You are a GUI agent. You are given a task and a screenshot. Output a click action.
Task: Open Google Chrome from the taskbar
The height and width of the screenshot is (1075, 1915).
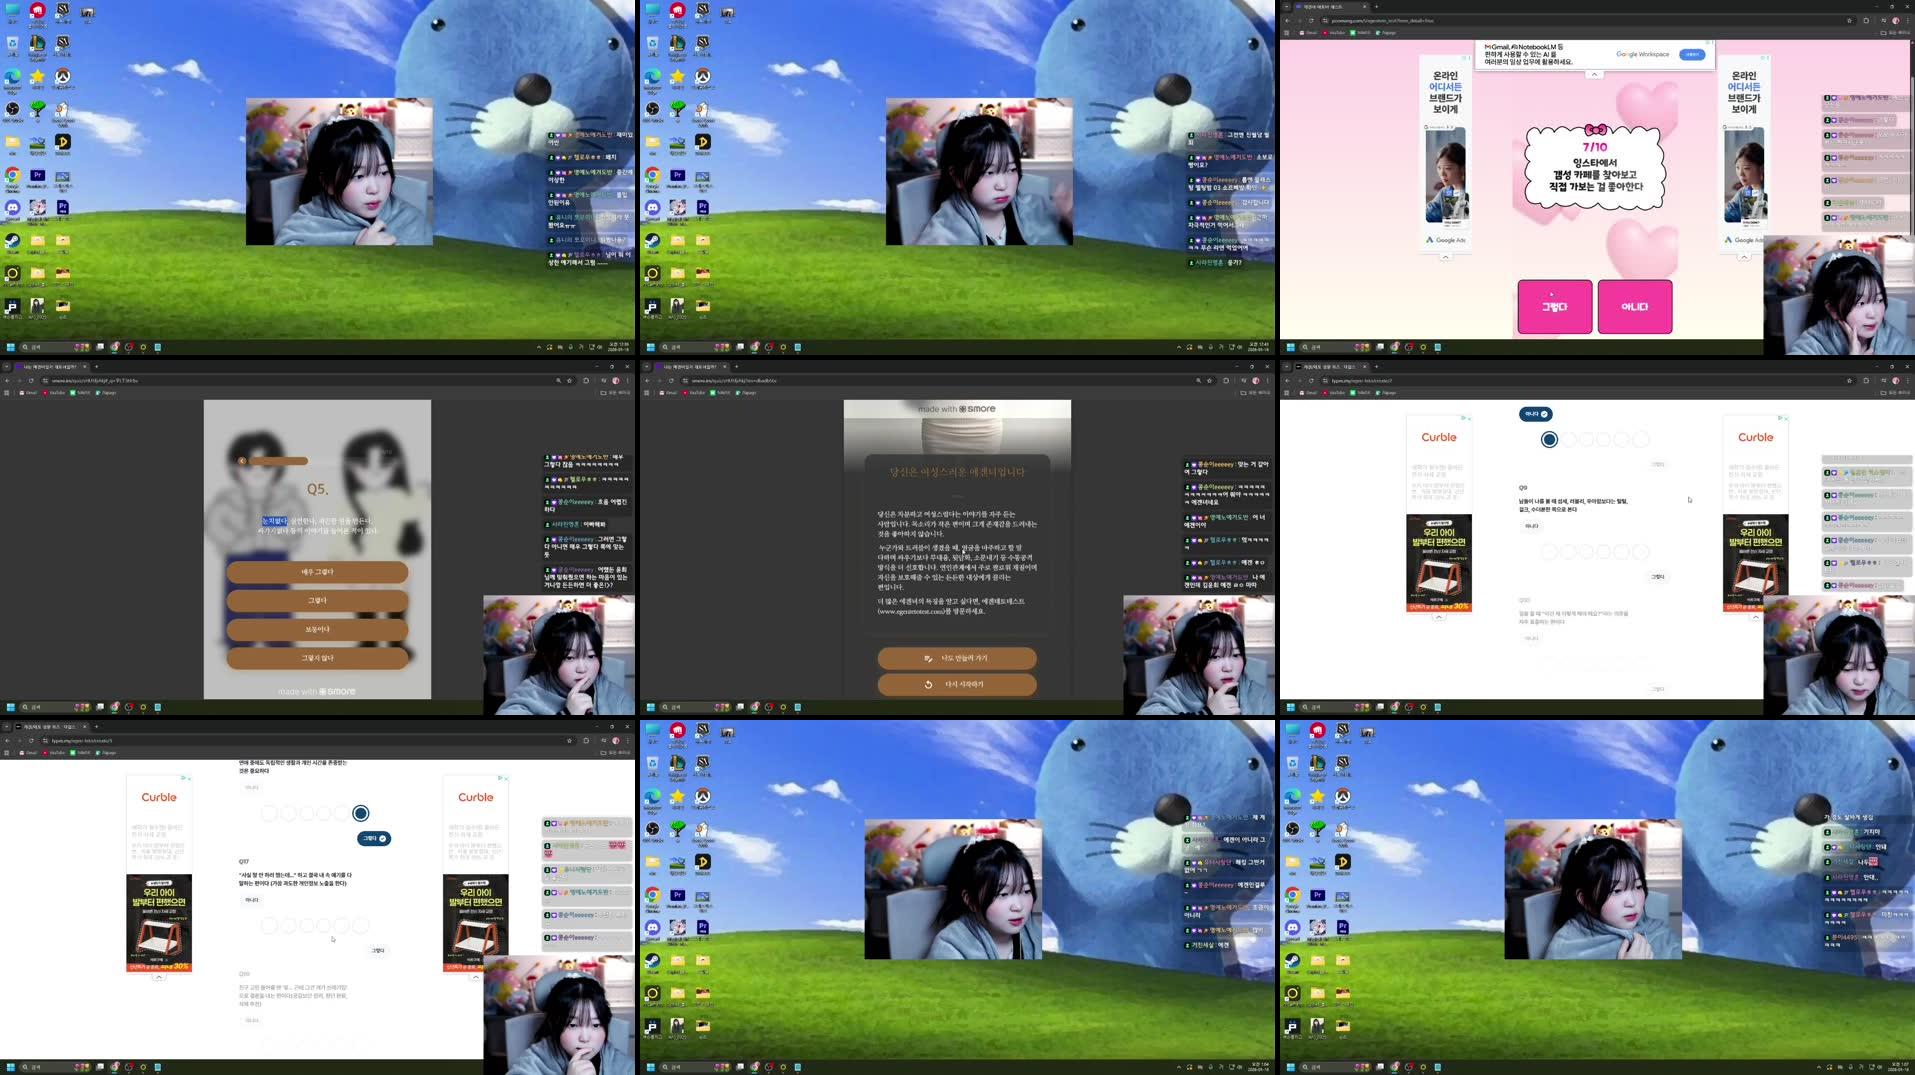(115, 347)
